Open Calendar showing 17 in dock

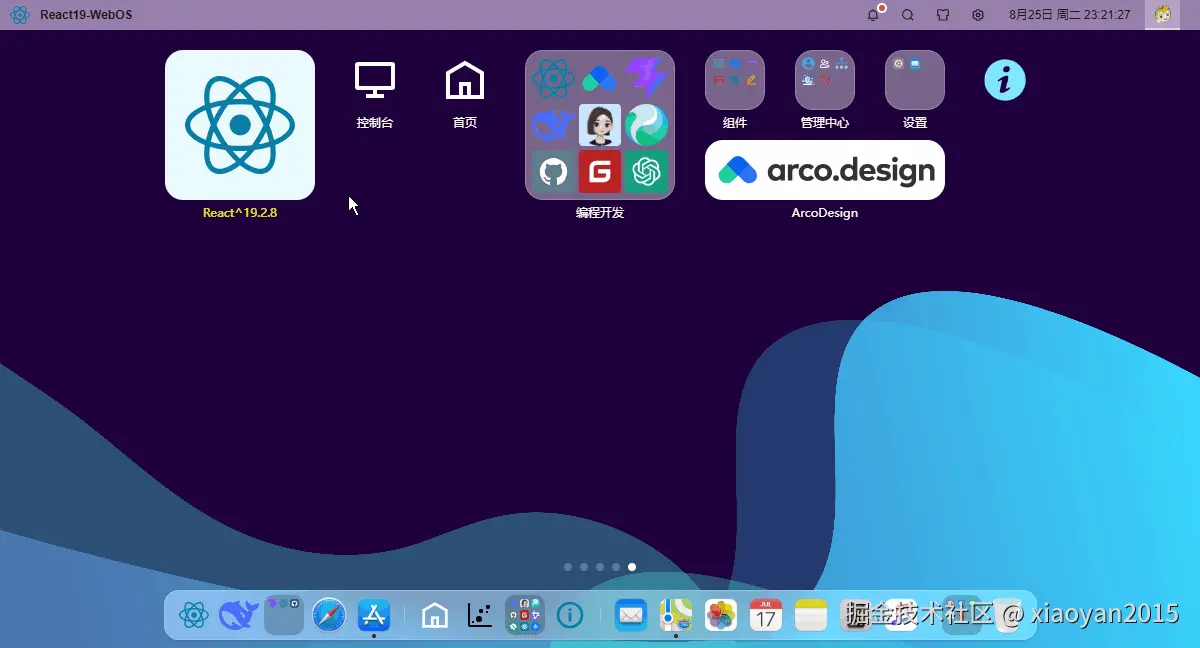pos(766,615)
